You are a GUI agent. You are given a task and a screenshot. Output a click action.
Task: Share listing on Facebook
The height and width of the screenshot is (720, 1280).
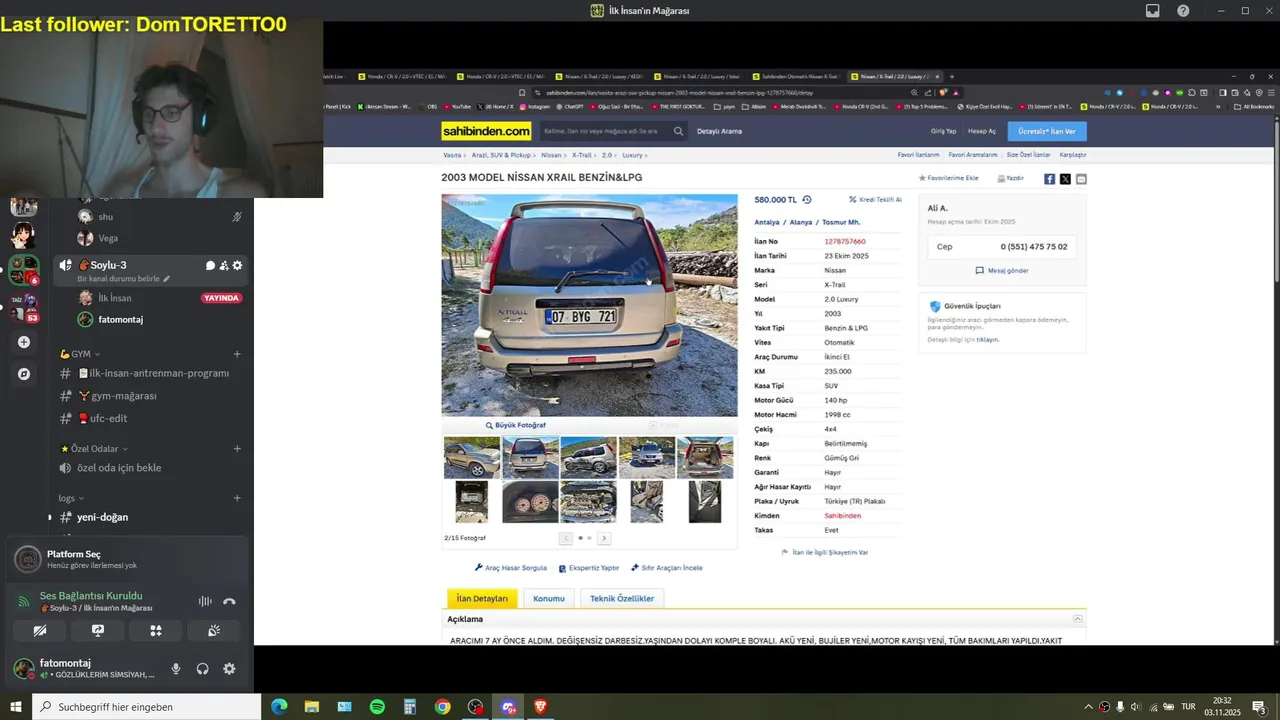click(x=1049, y=179)
